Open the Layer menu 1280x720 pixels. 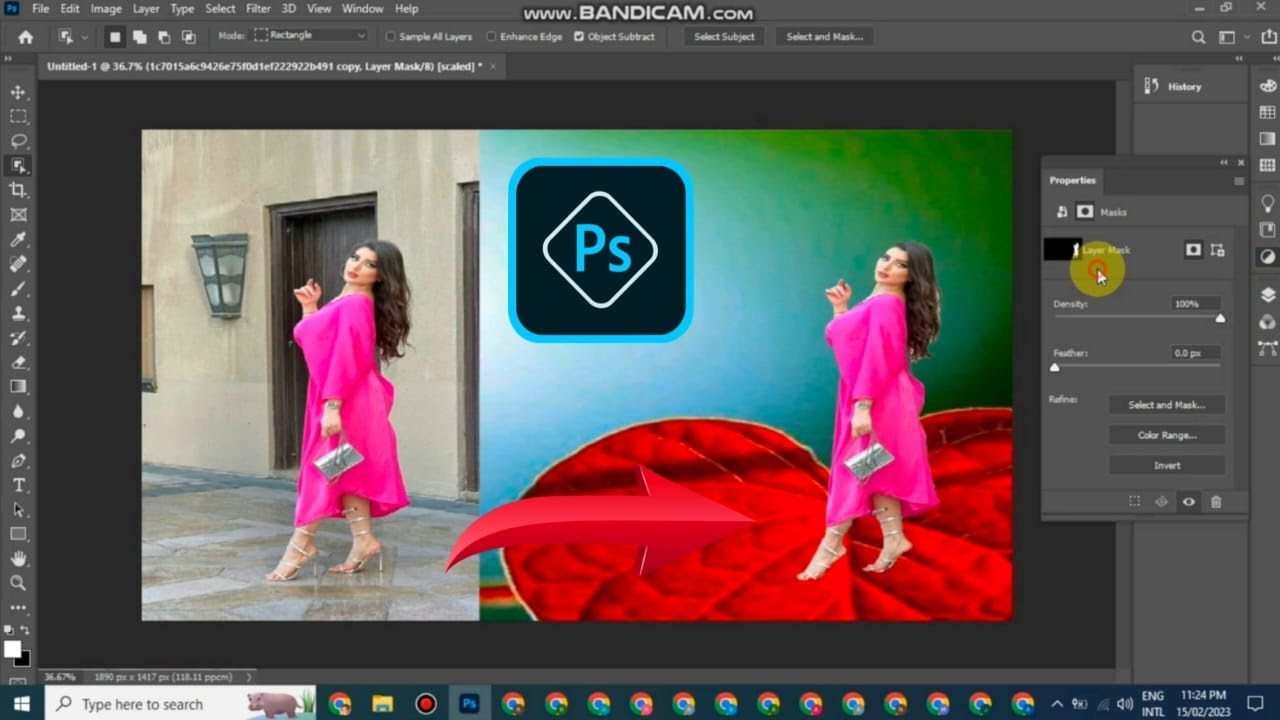[146, 9]
